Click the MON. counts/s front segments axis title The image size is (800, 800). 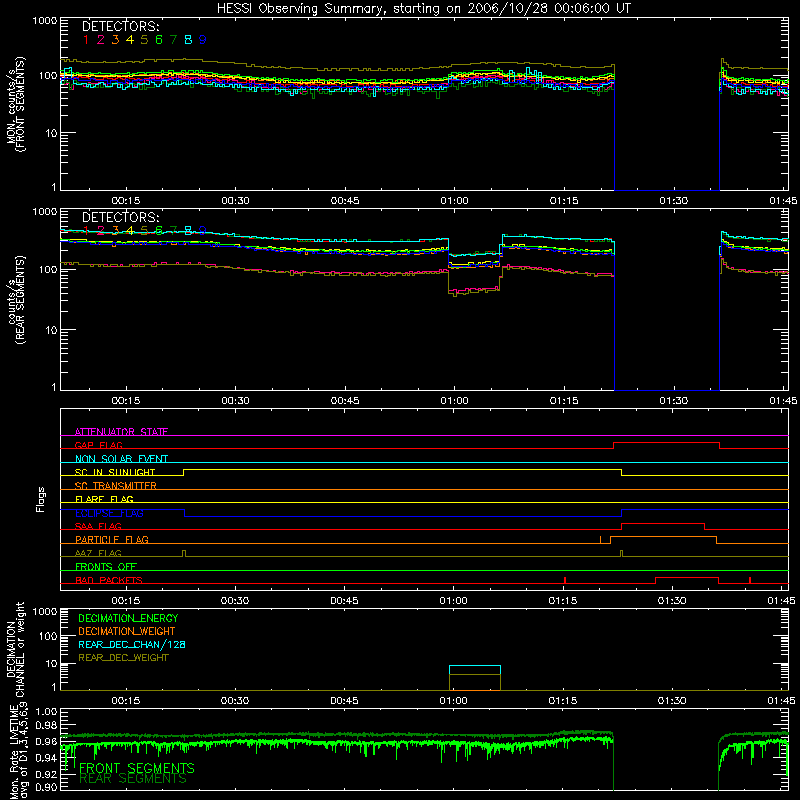[x=16, y=104]
